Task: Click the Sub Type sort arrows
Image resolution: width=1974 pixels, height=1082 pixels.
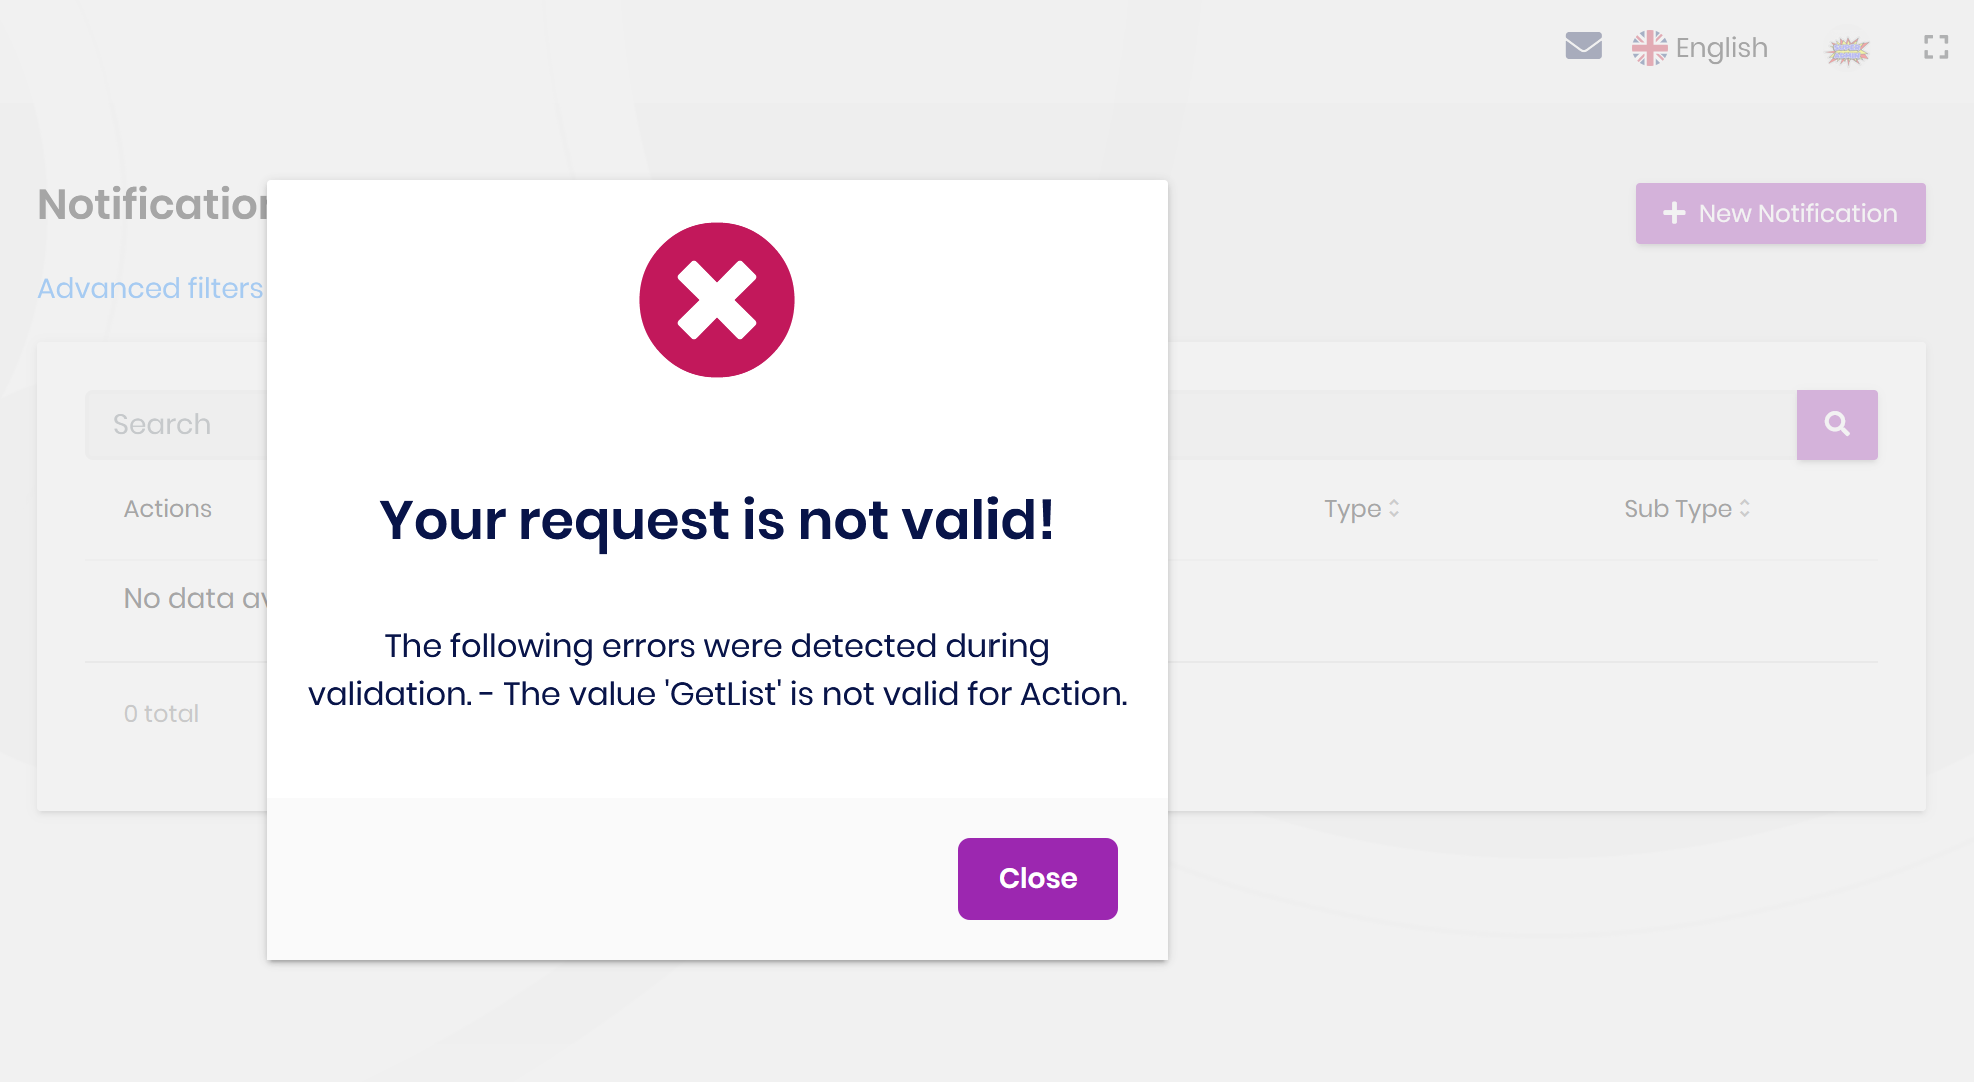Action: point(1745,509)
